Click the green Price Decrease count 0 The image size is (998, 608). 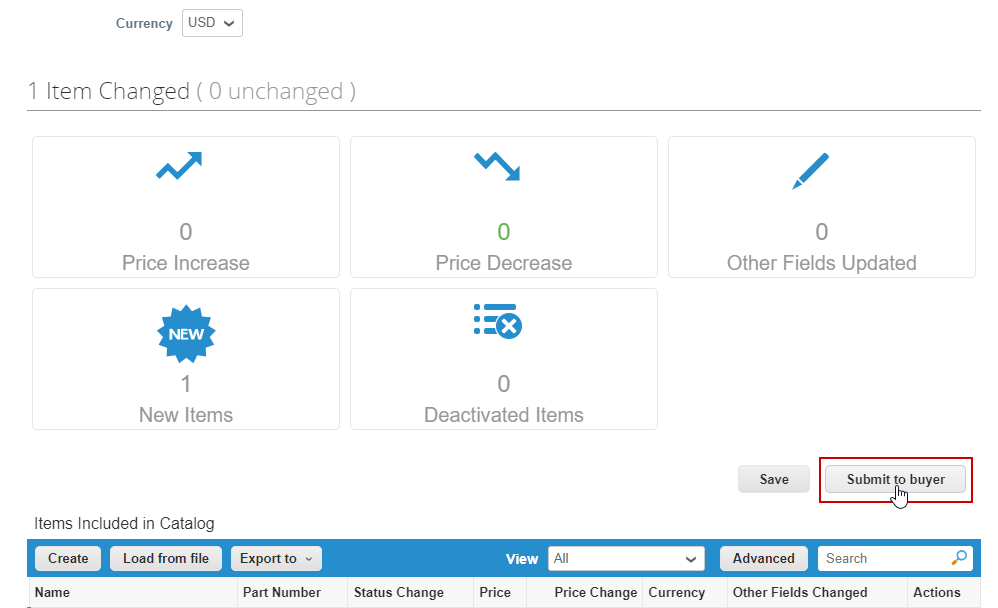(x=503, y=232)
